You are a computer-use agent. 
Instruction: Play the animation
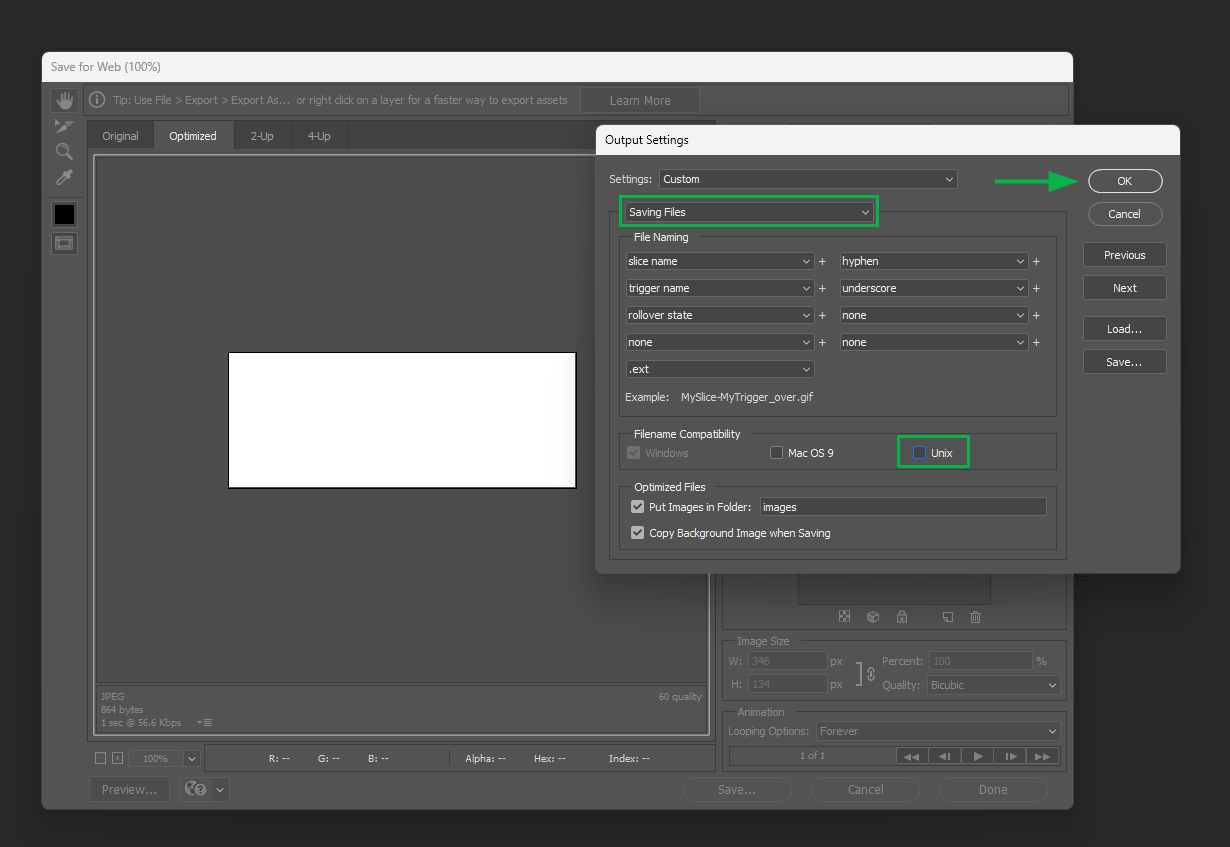click(x=978, y=756)
